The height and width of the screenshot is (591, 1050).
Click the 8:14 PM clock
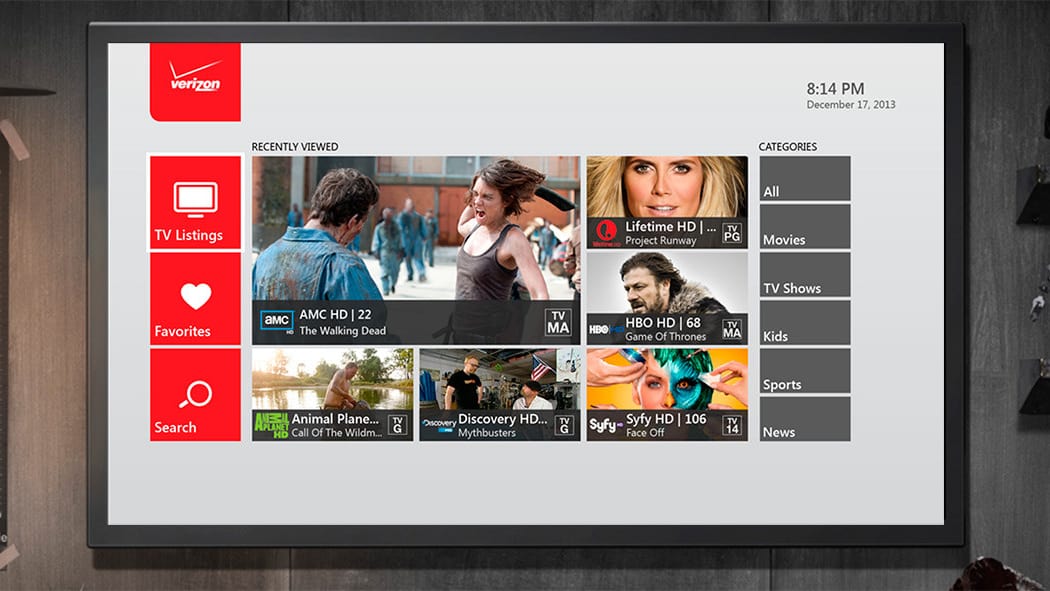(x=835, y=88)
